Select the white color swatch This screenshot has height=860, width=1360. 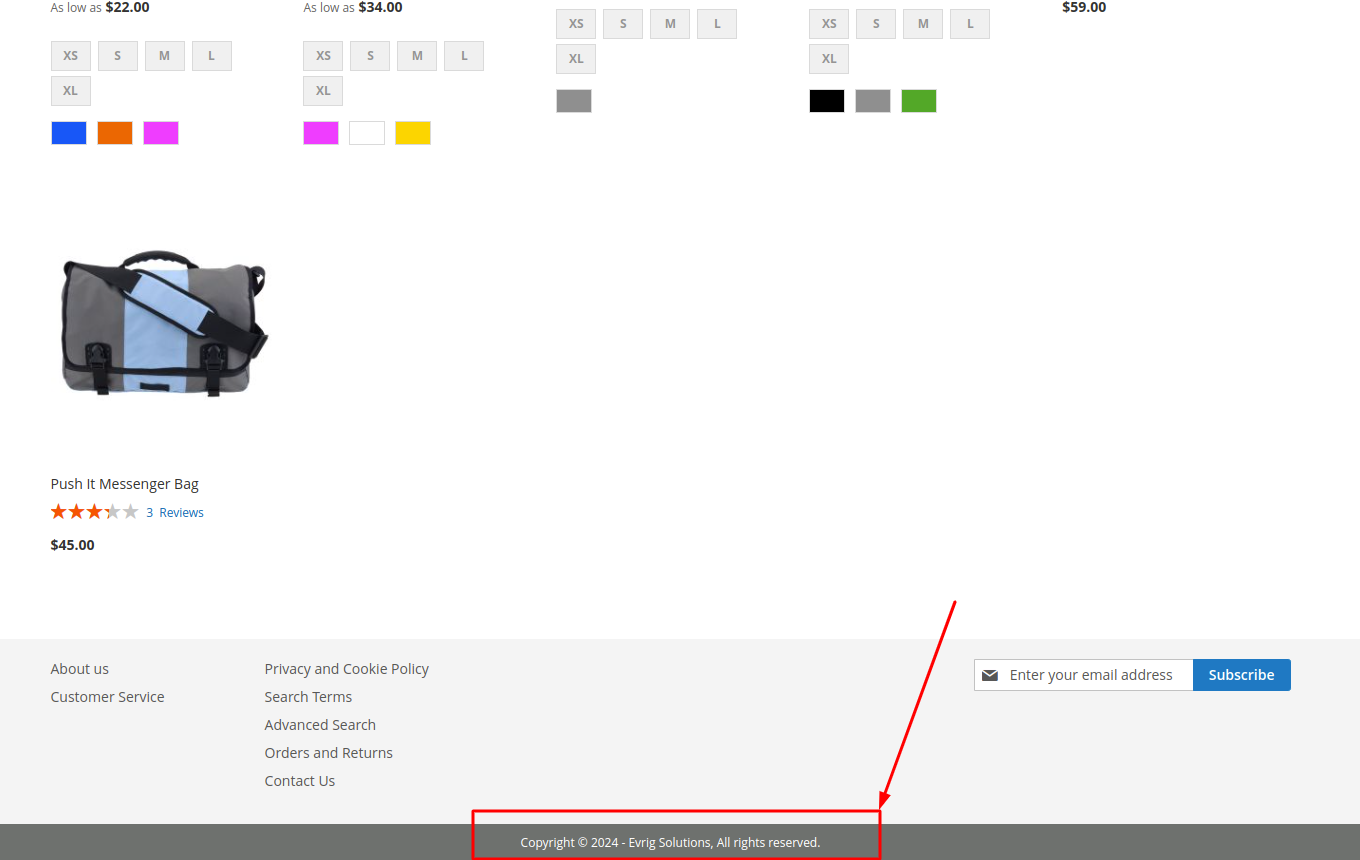click(x=367, y=133)
